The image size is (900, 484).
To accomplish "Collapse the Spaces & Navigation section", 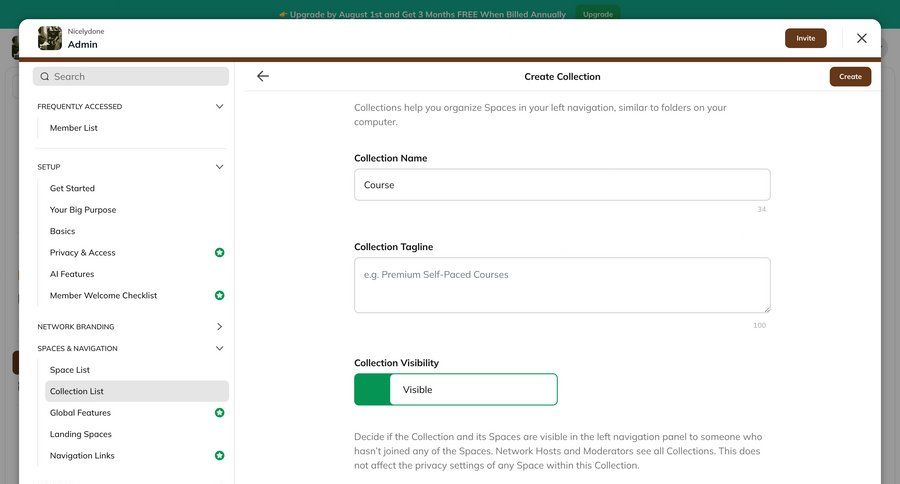I will tap(219, 349).
